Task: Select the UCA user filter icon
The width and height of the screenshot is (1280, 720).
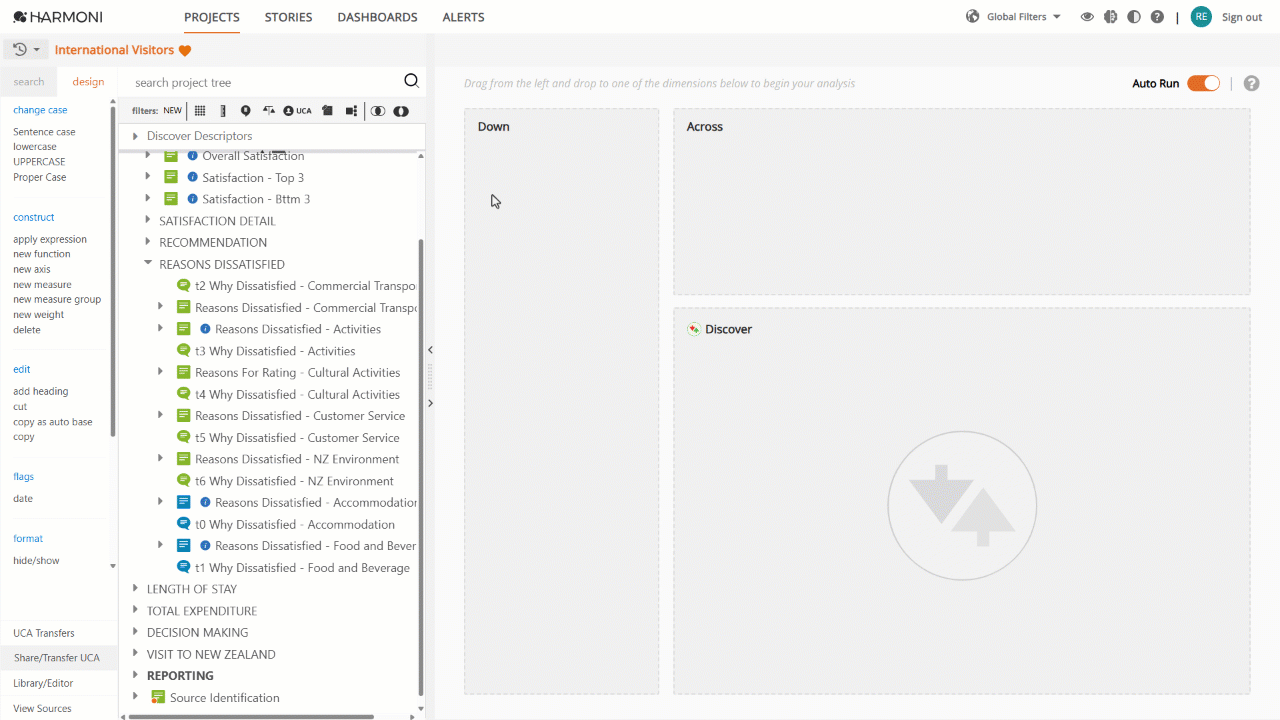Action: pyautogui.click(x=297, y=111)
